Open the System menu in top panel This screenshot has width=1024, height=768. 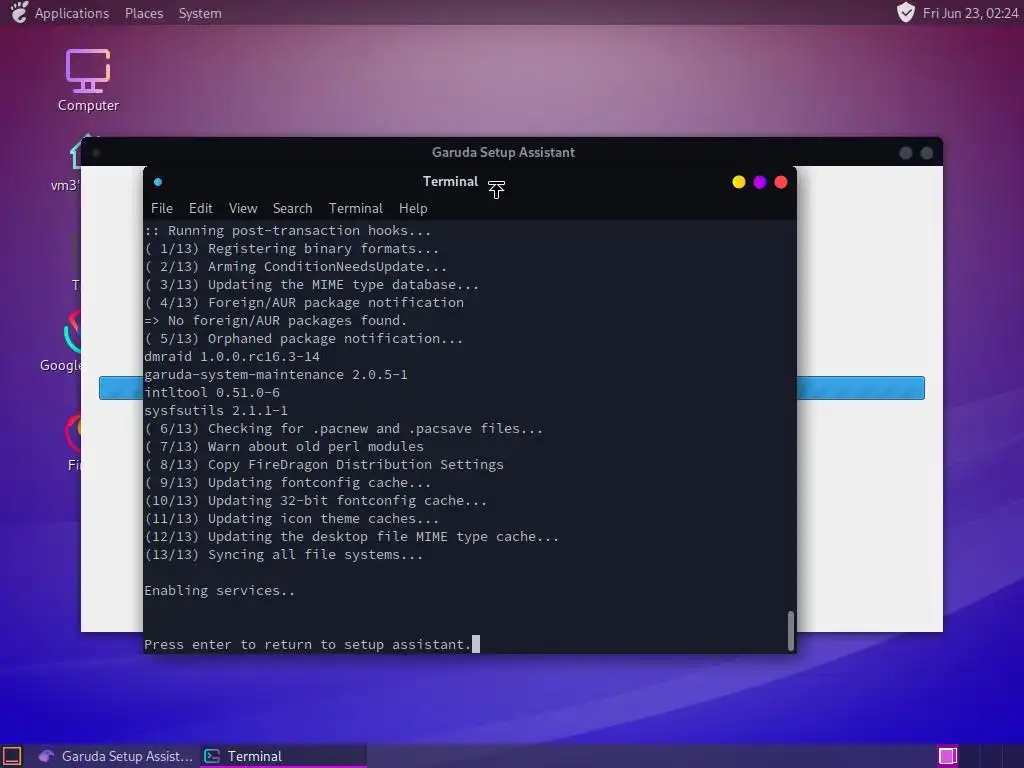[200, 13]
